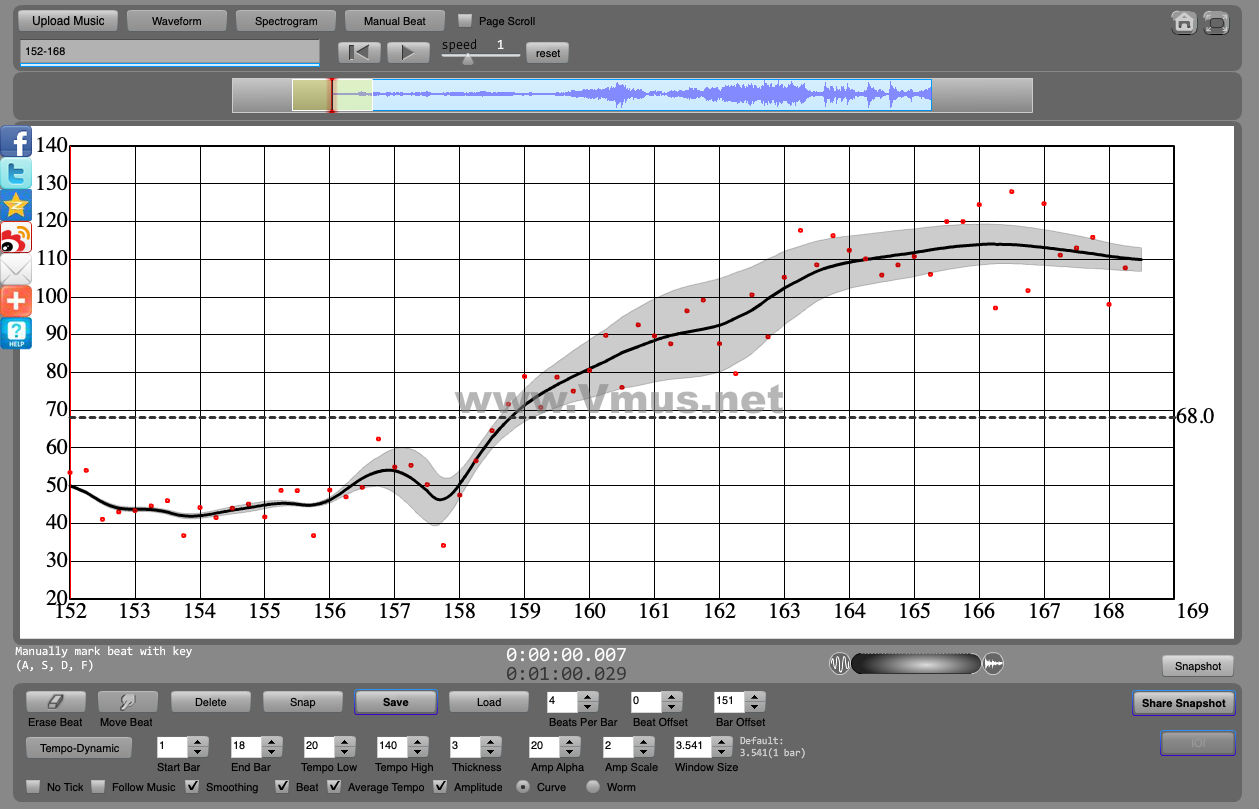
Task: Click the home icon at top right
Action: [1183, 22]
